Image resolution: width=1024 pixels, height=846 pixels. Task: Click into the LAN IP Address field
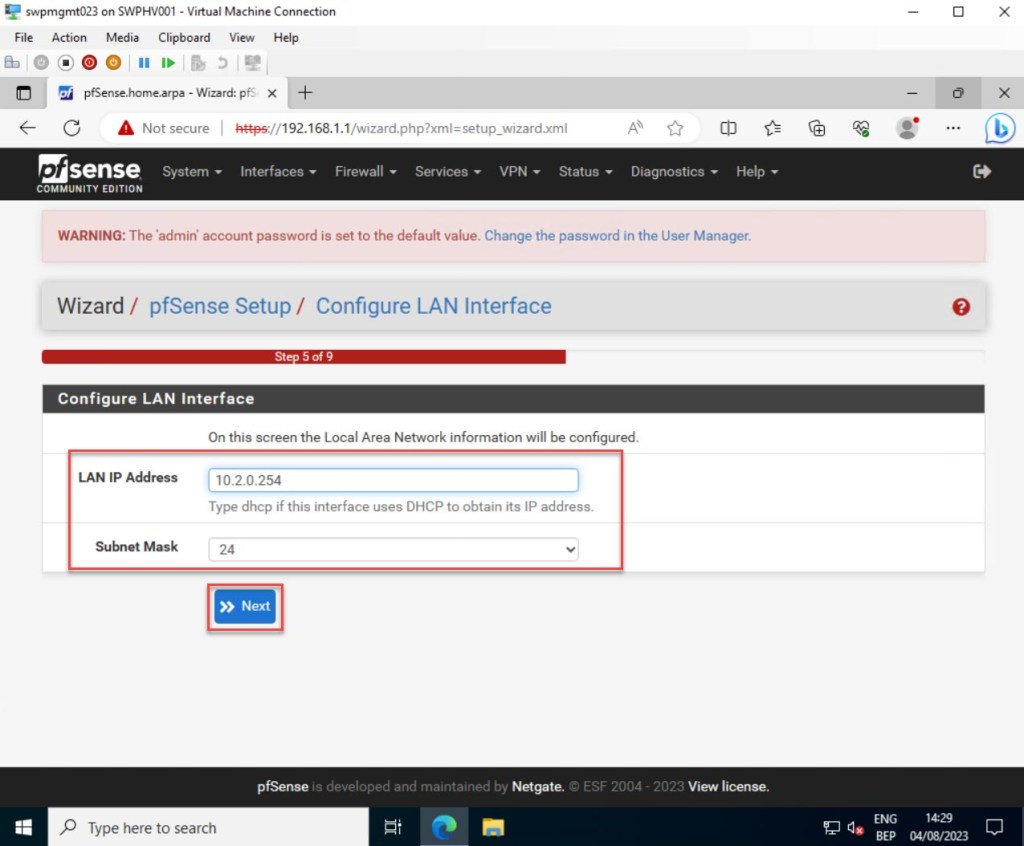(393, 480)
